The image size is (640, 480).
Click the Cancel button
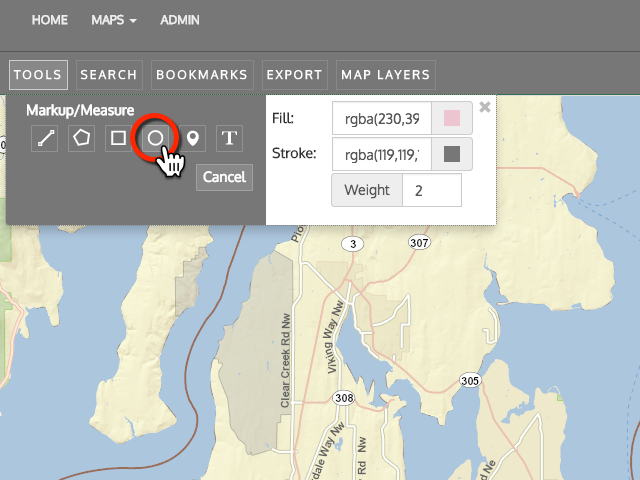coord(224,177)
